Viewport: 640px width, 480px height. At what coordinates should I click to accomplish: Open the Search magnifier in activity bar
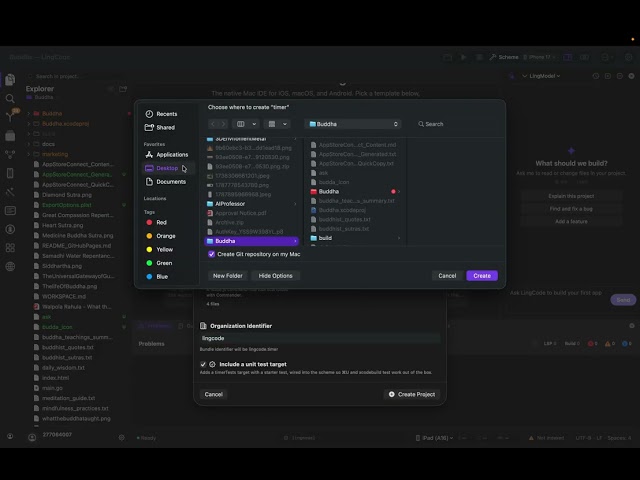(x=10, y=98)
